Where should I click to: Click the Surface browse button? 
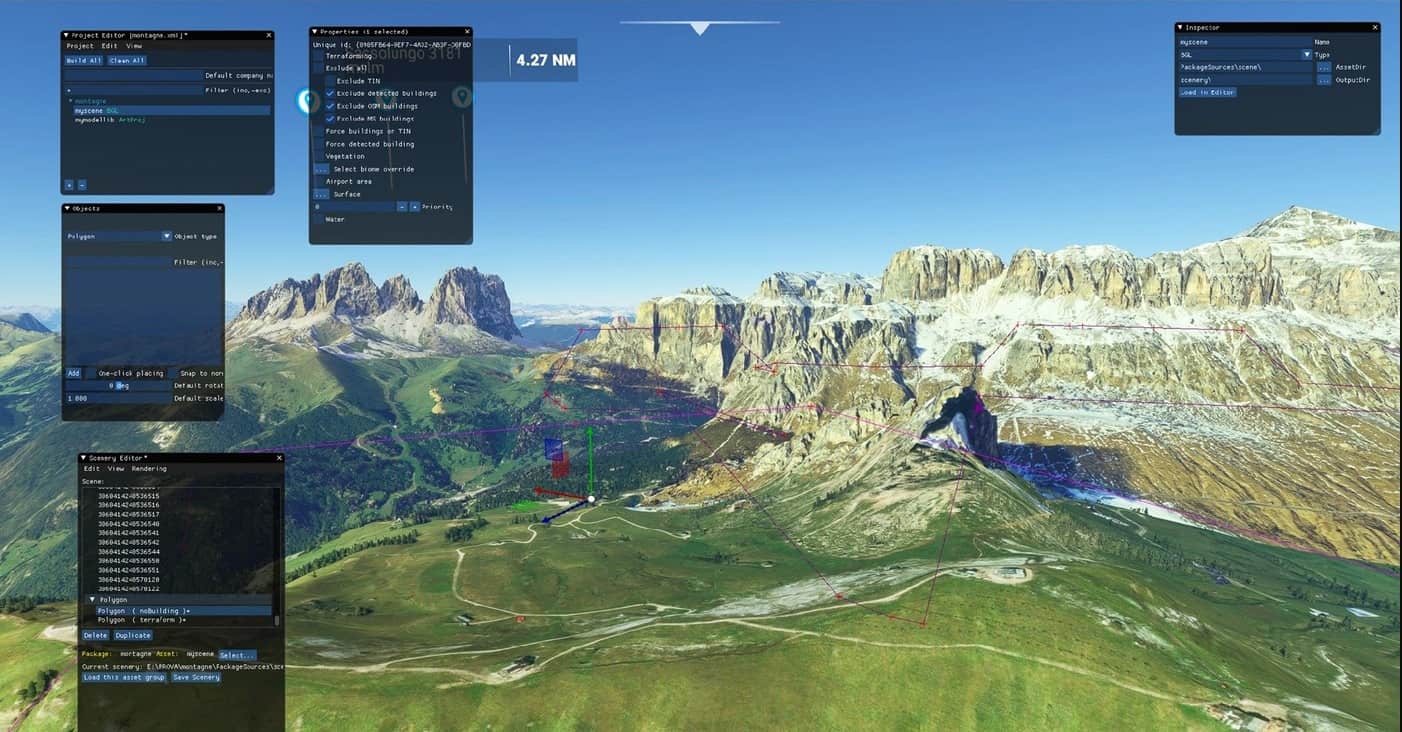(320, 194)
